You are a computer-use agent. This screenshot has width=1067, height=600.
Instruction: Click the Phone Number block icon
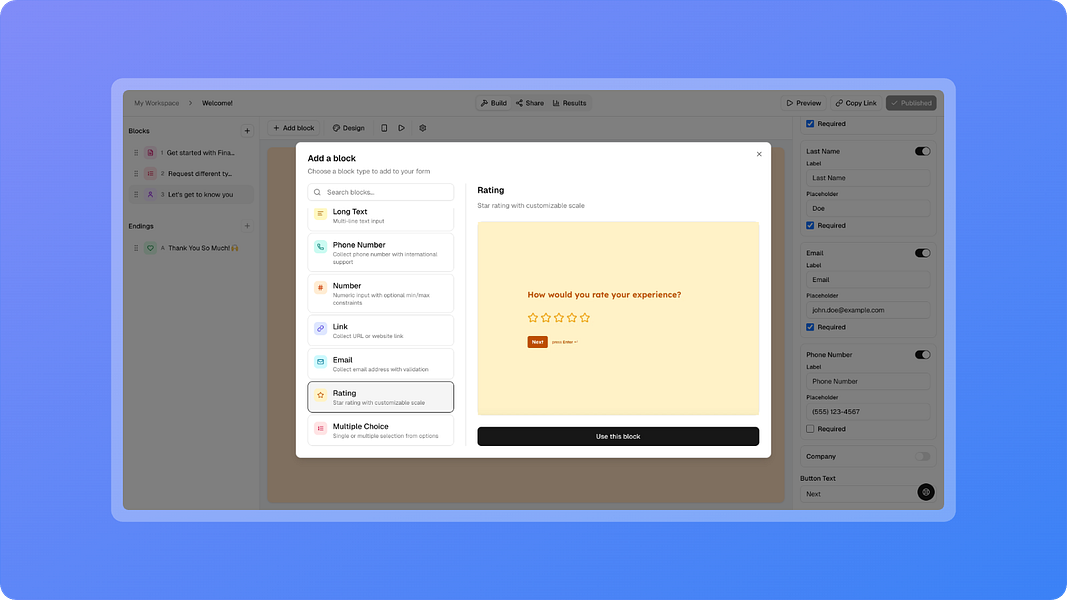point(321,248)
